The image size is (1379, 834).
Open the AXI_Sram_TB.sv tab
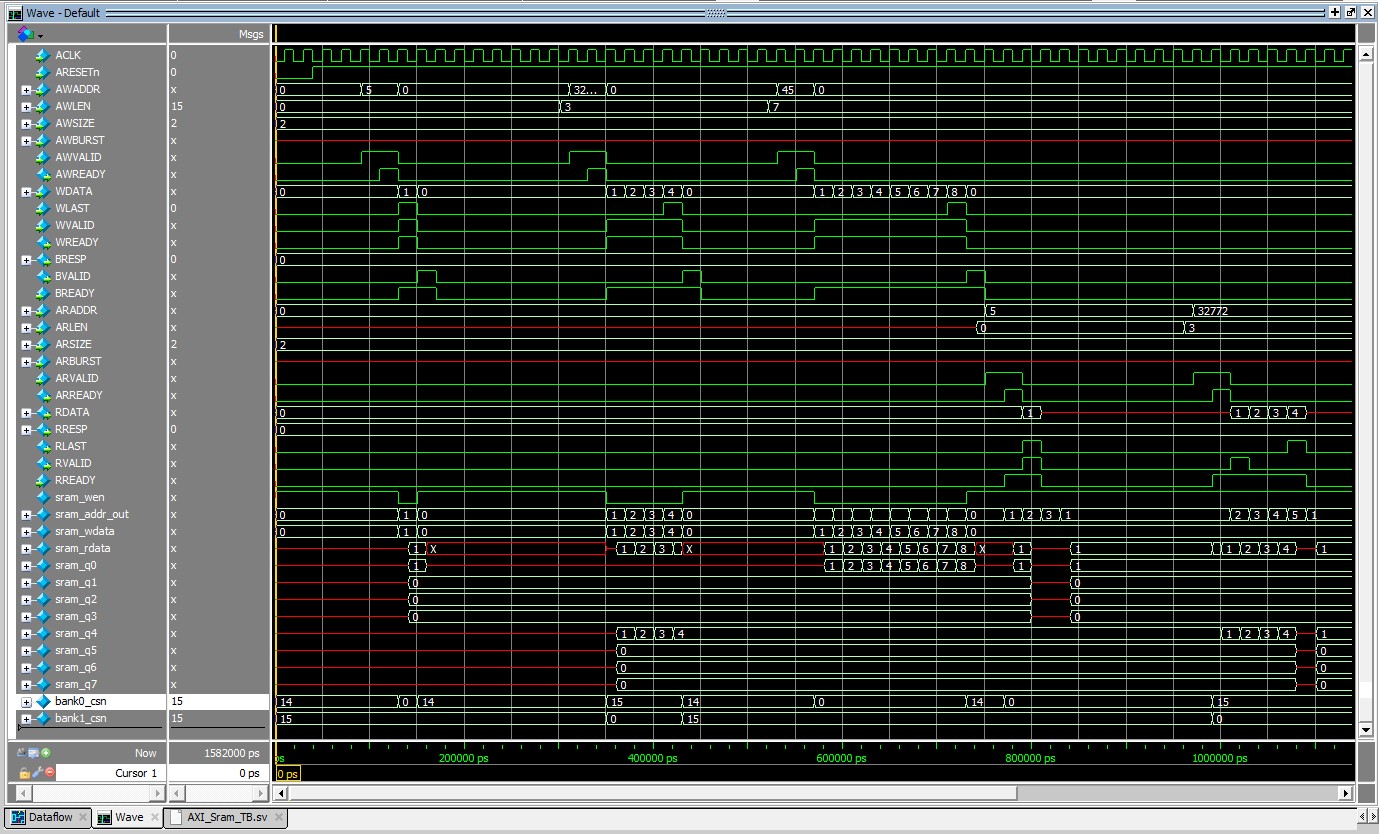225,817
